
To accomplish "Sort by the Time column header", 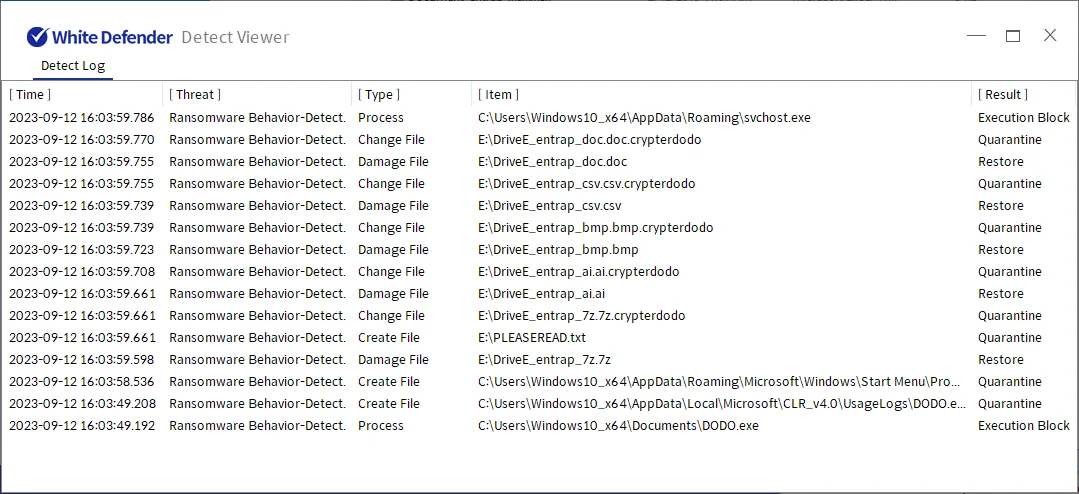I will [x=30, y=95].
